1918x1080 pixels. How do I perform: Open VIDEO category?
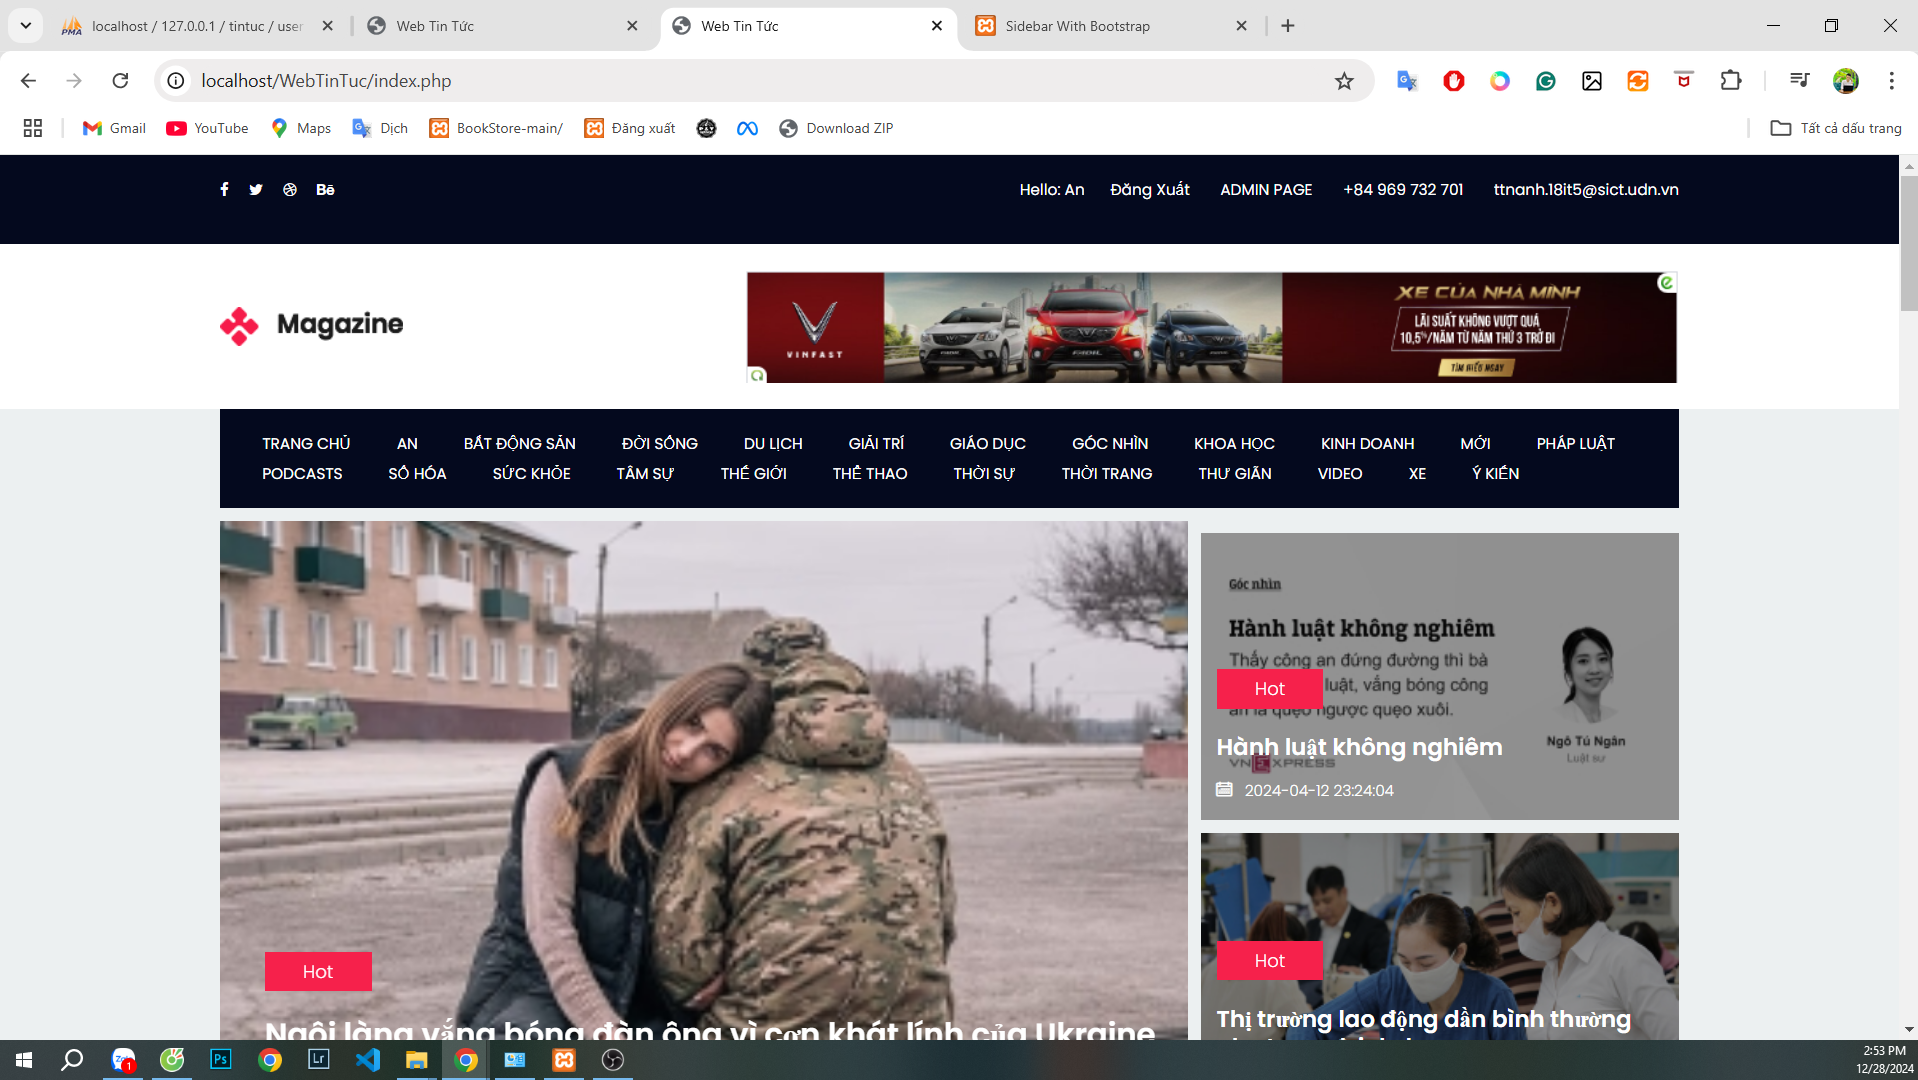click(x=1339, y=474)
